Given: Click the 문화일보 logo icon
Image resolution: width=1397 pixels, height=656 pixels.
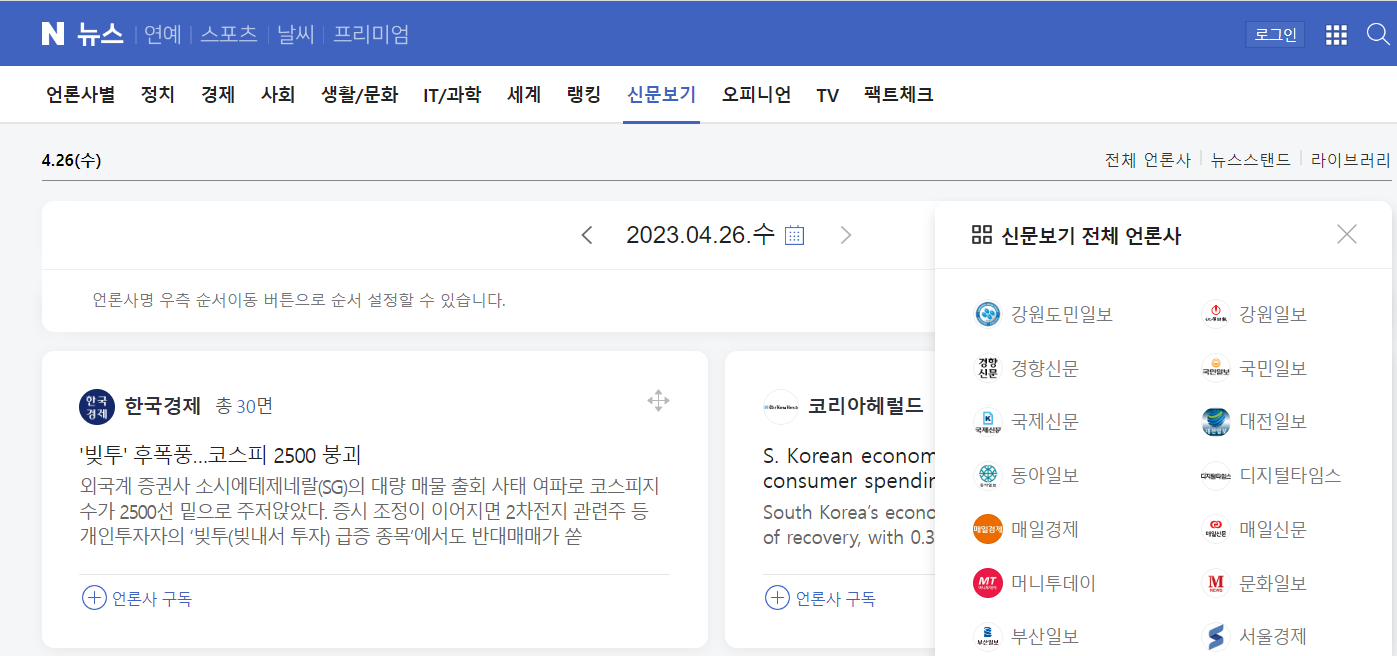Looking at the screenshot, I should click(x=1215, y=583).
